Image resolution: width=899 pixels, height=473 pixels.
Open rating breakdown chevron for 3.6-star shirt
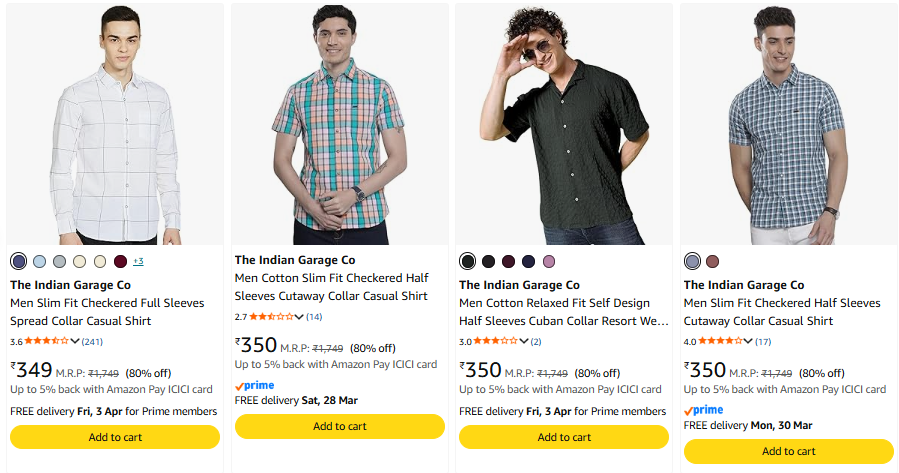point(76,341)
